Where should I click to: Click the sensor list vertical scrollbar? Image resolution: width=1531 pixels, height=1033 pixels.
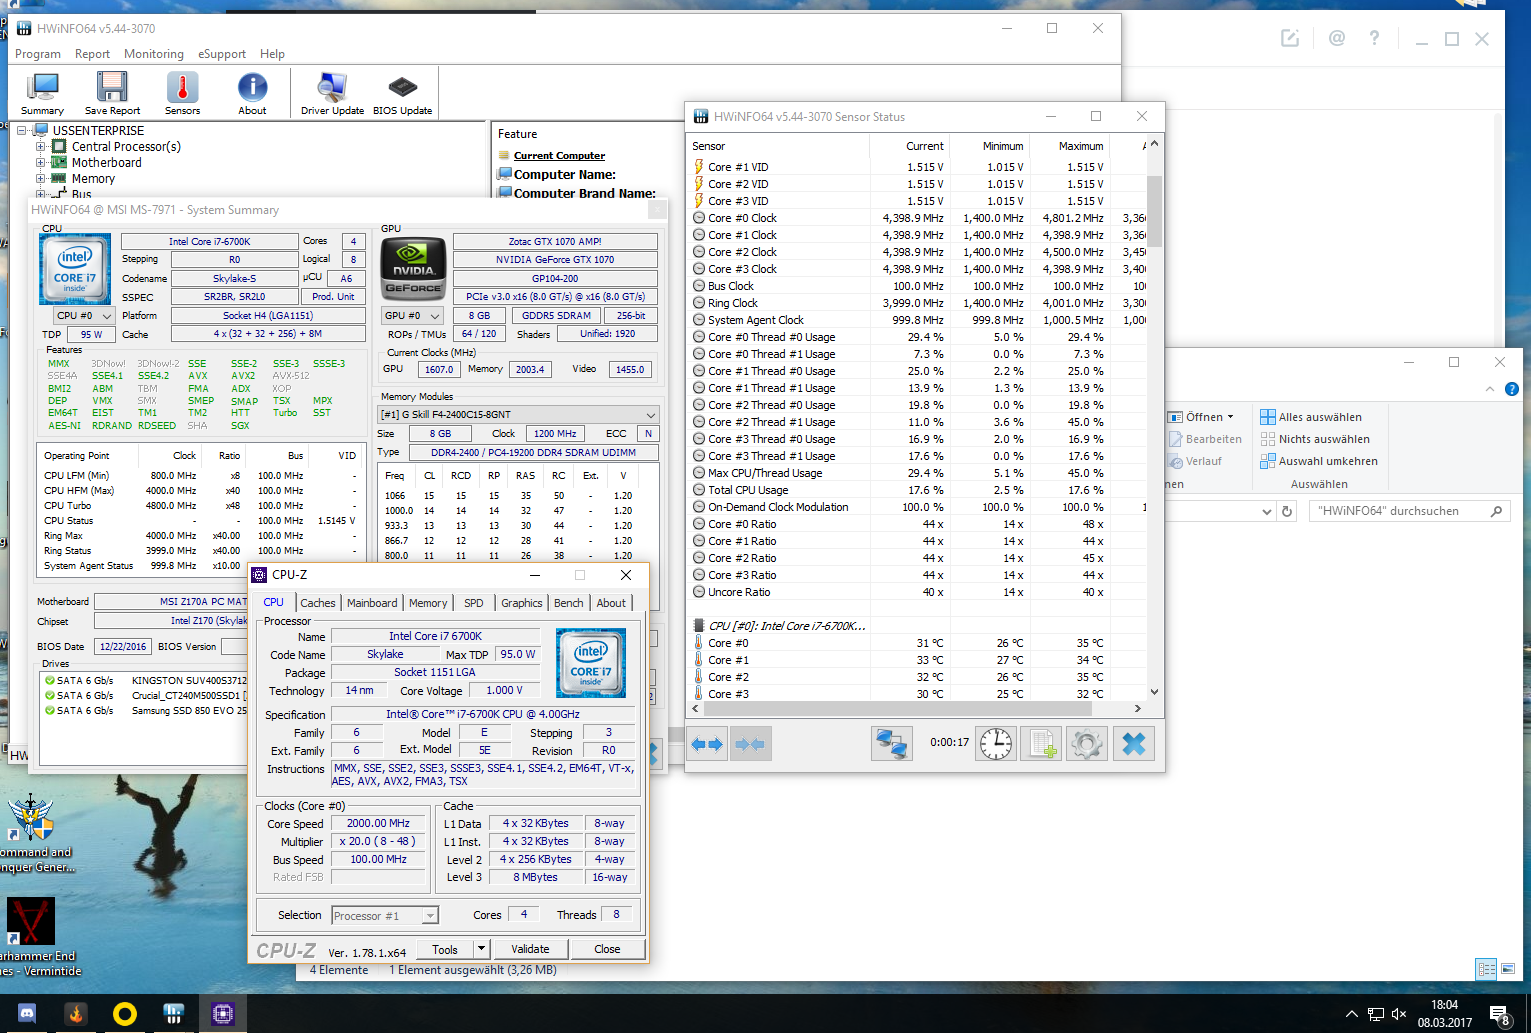[1154, 418]
